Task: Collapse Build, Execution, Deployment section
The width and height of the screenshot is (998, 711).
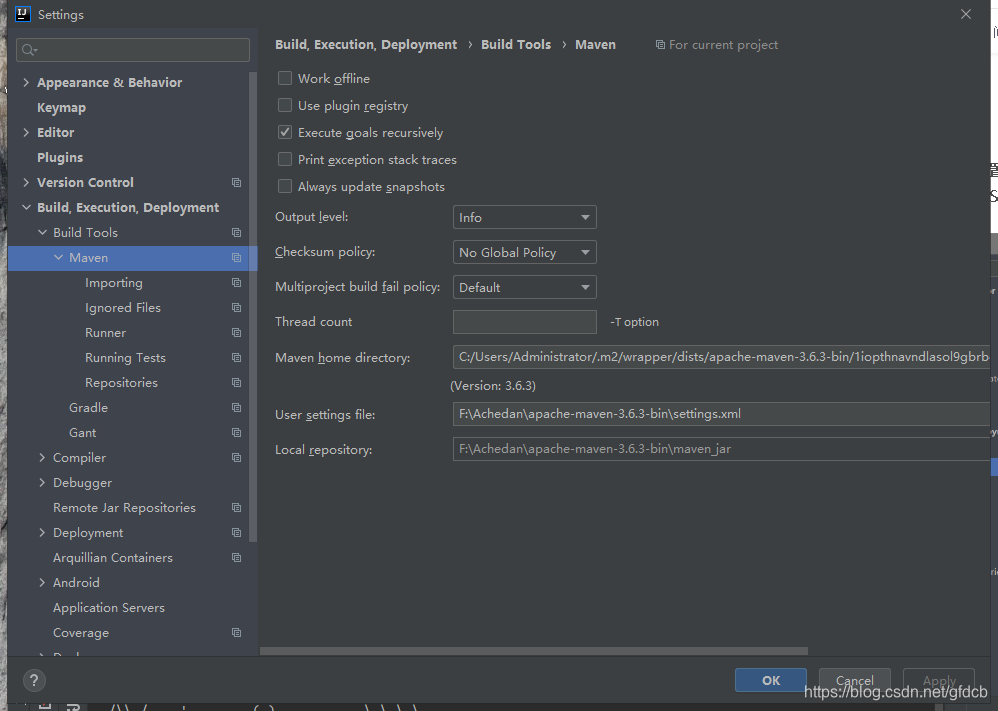Action: 26,208
